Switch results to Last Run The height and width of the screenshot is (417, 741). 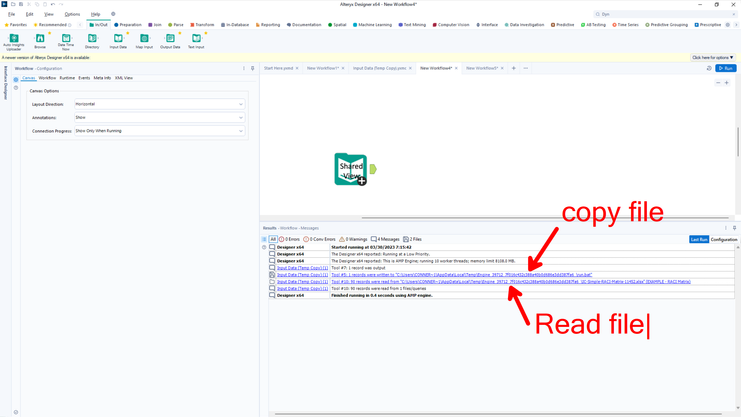click(x=699, y=240)
